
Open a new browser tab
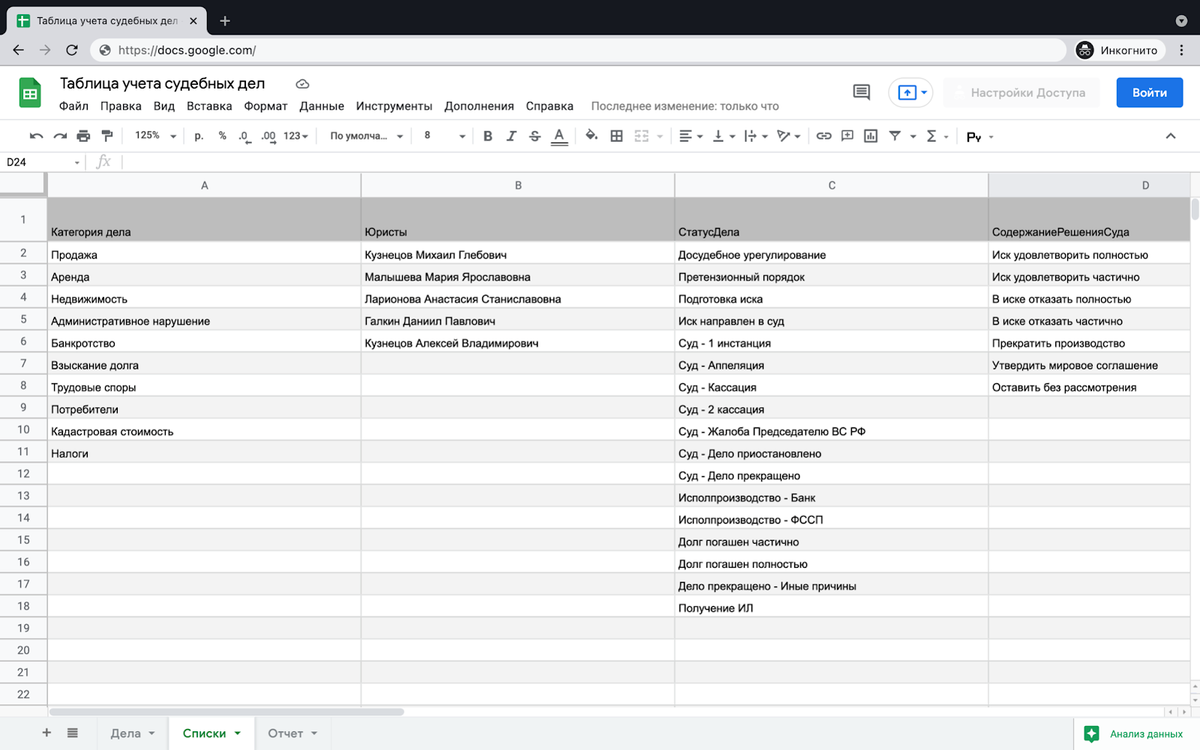pos(225,20)
